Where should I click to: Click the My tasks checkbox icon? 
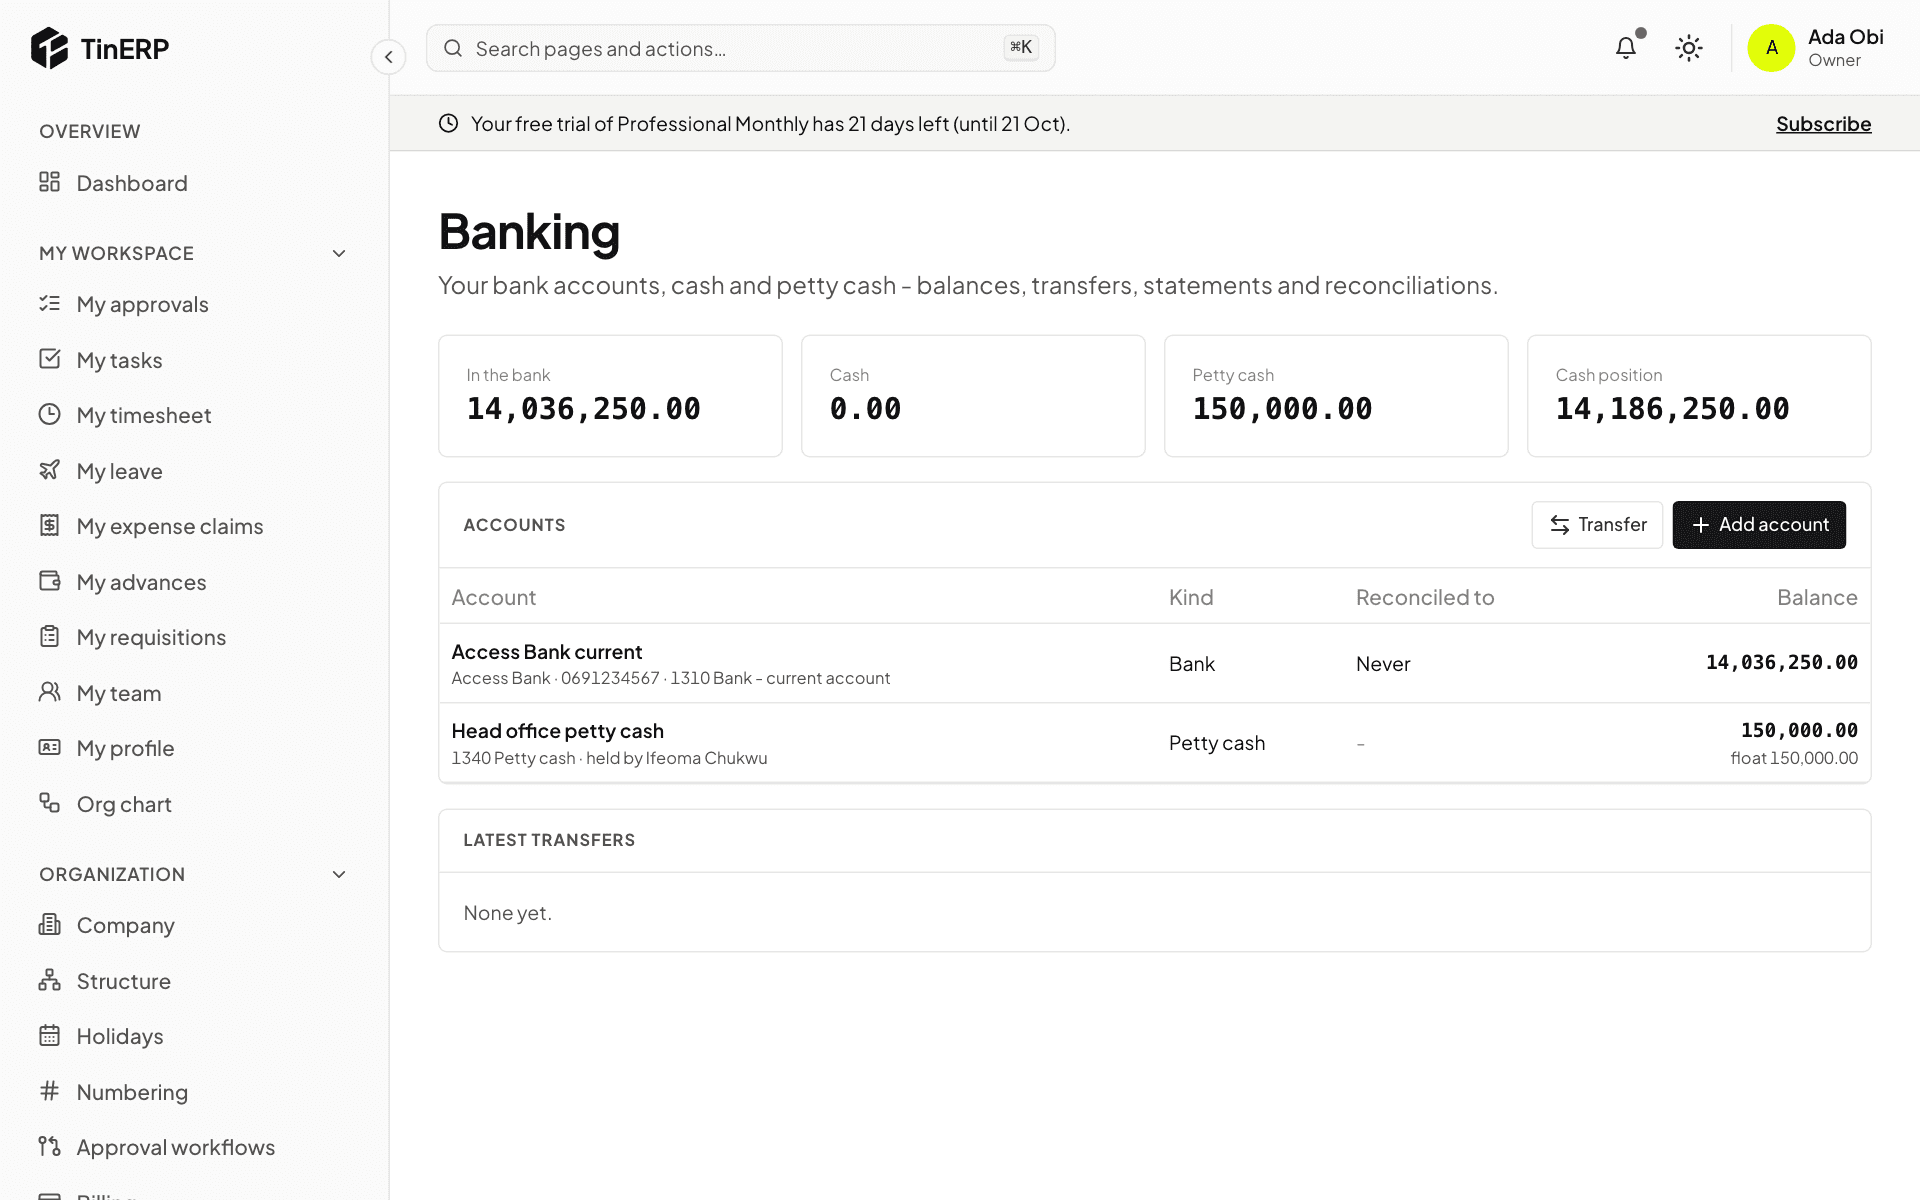pyautogui.click(x=49, y=359)
